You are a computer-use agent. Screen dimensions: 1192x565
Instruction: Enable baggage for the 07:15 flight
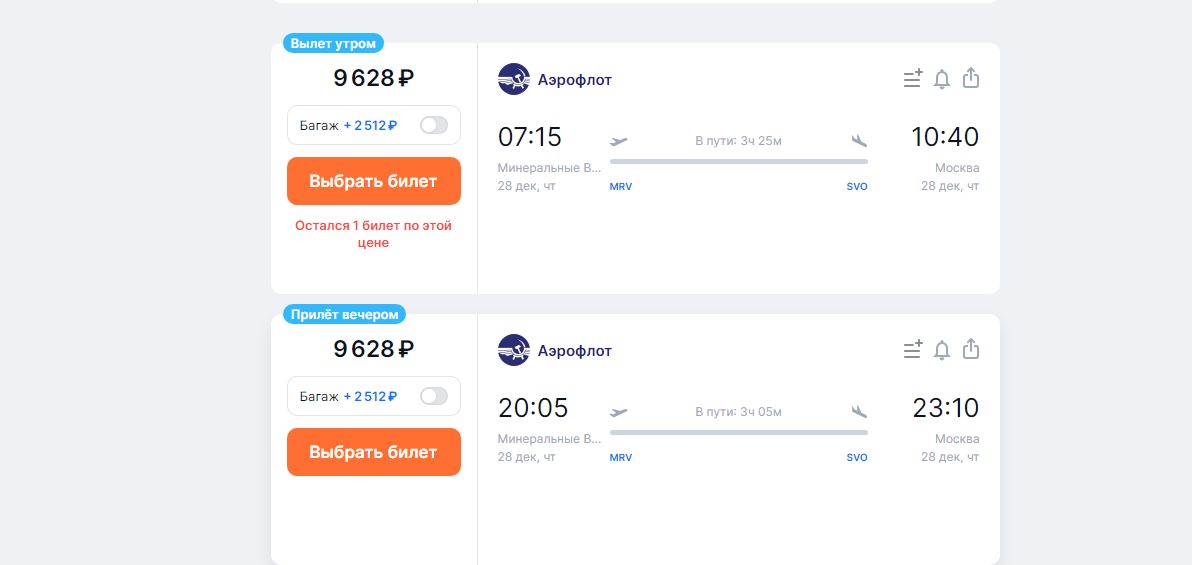coord(434,125)
